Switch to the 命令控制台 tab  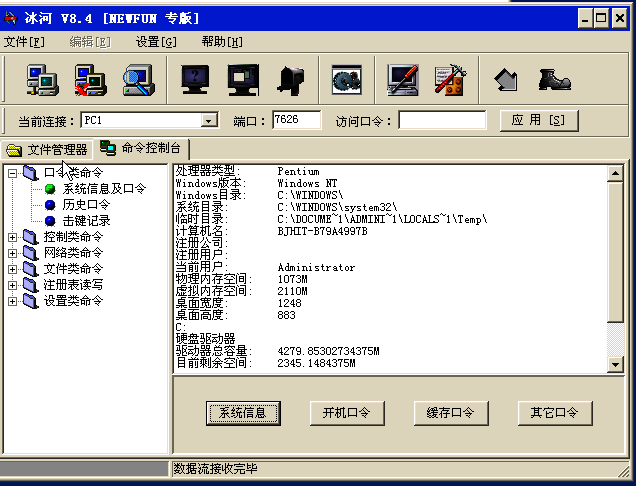pyautogui.click(x=141, y=148)
